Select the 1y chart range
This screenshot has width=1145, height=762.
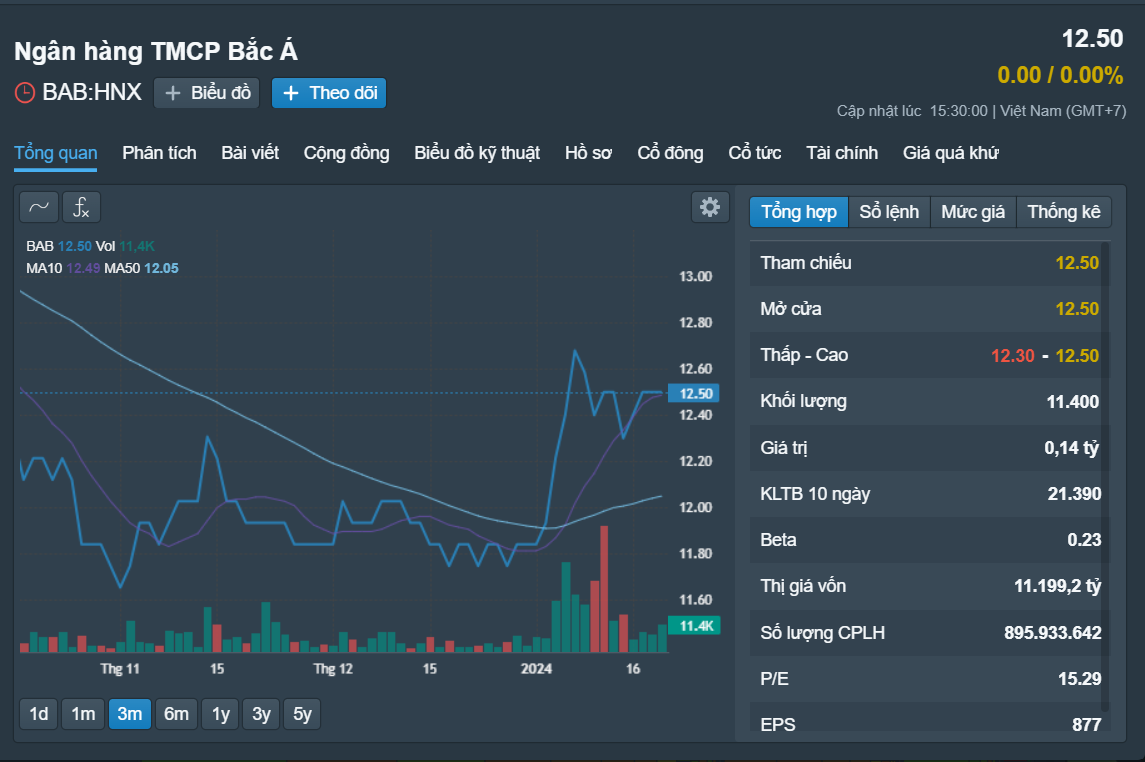221,714
